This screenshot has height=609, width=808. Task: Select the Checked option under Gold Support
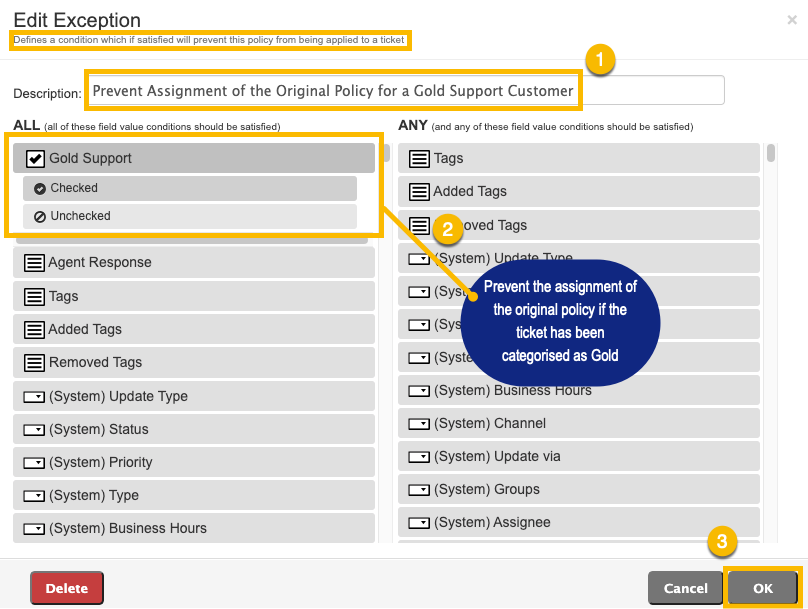click(x=190, y=188)
